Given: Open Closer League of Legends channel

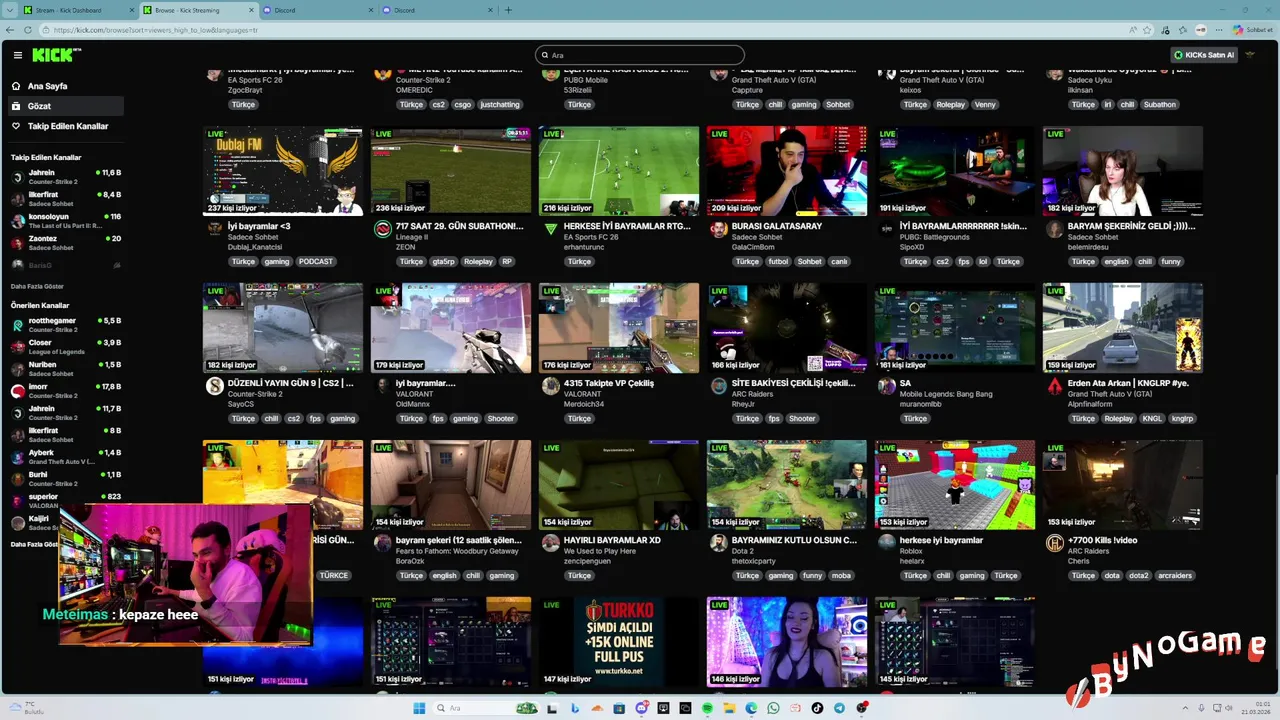Looking at the screenshot, I should click(x=66, y=347).
